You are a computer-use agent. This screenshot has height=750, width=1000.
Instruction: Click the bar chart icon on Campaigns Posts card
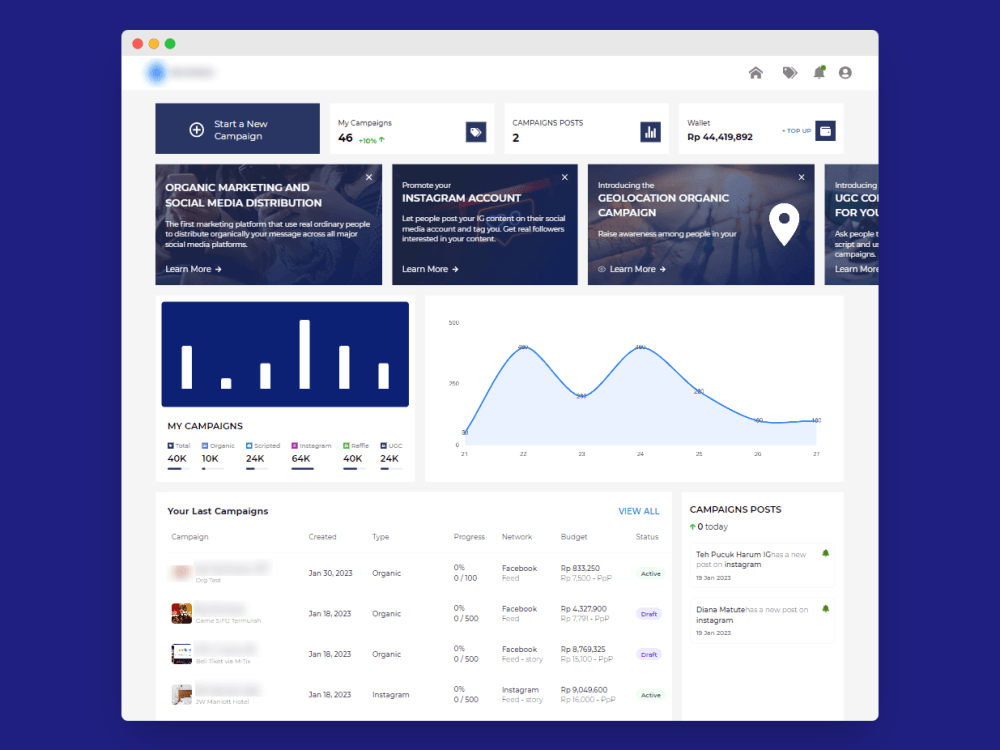pyautogui.click(x=650, y=130)
